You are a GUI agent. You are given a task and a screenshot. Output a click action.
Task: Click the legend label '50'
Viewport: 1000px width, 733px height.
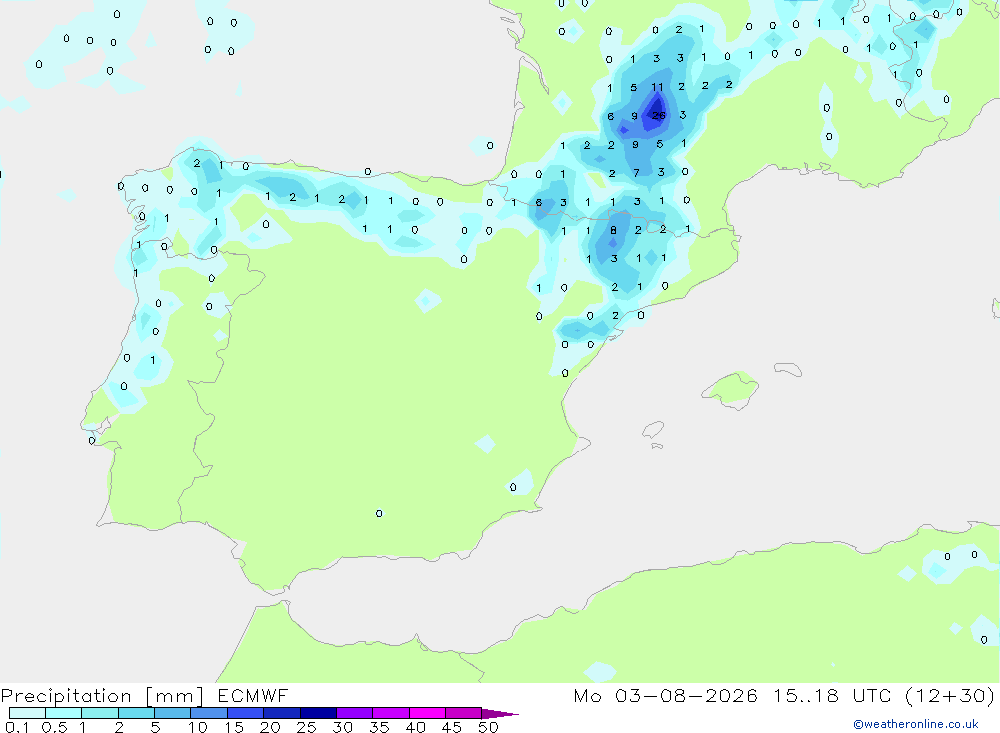point(488,727)
